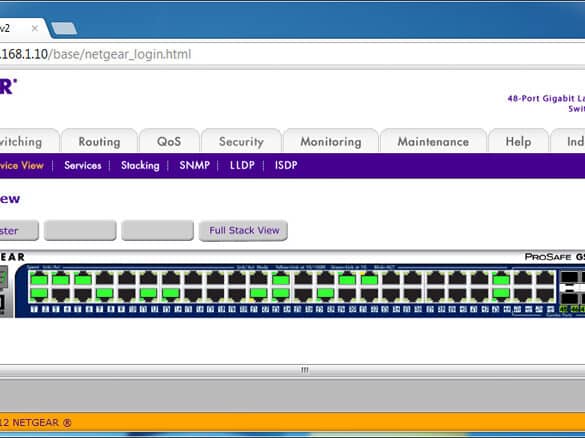Open the Maintenance tab
Screen dimensions: 585x438
pyautogui.click(x=433, y=141)
